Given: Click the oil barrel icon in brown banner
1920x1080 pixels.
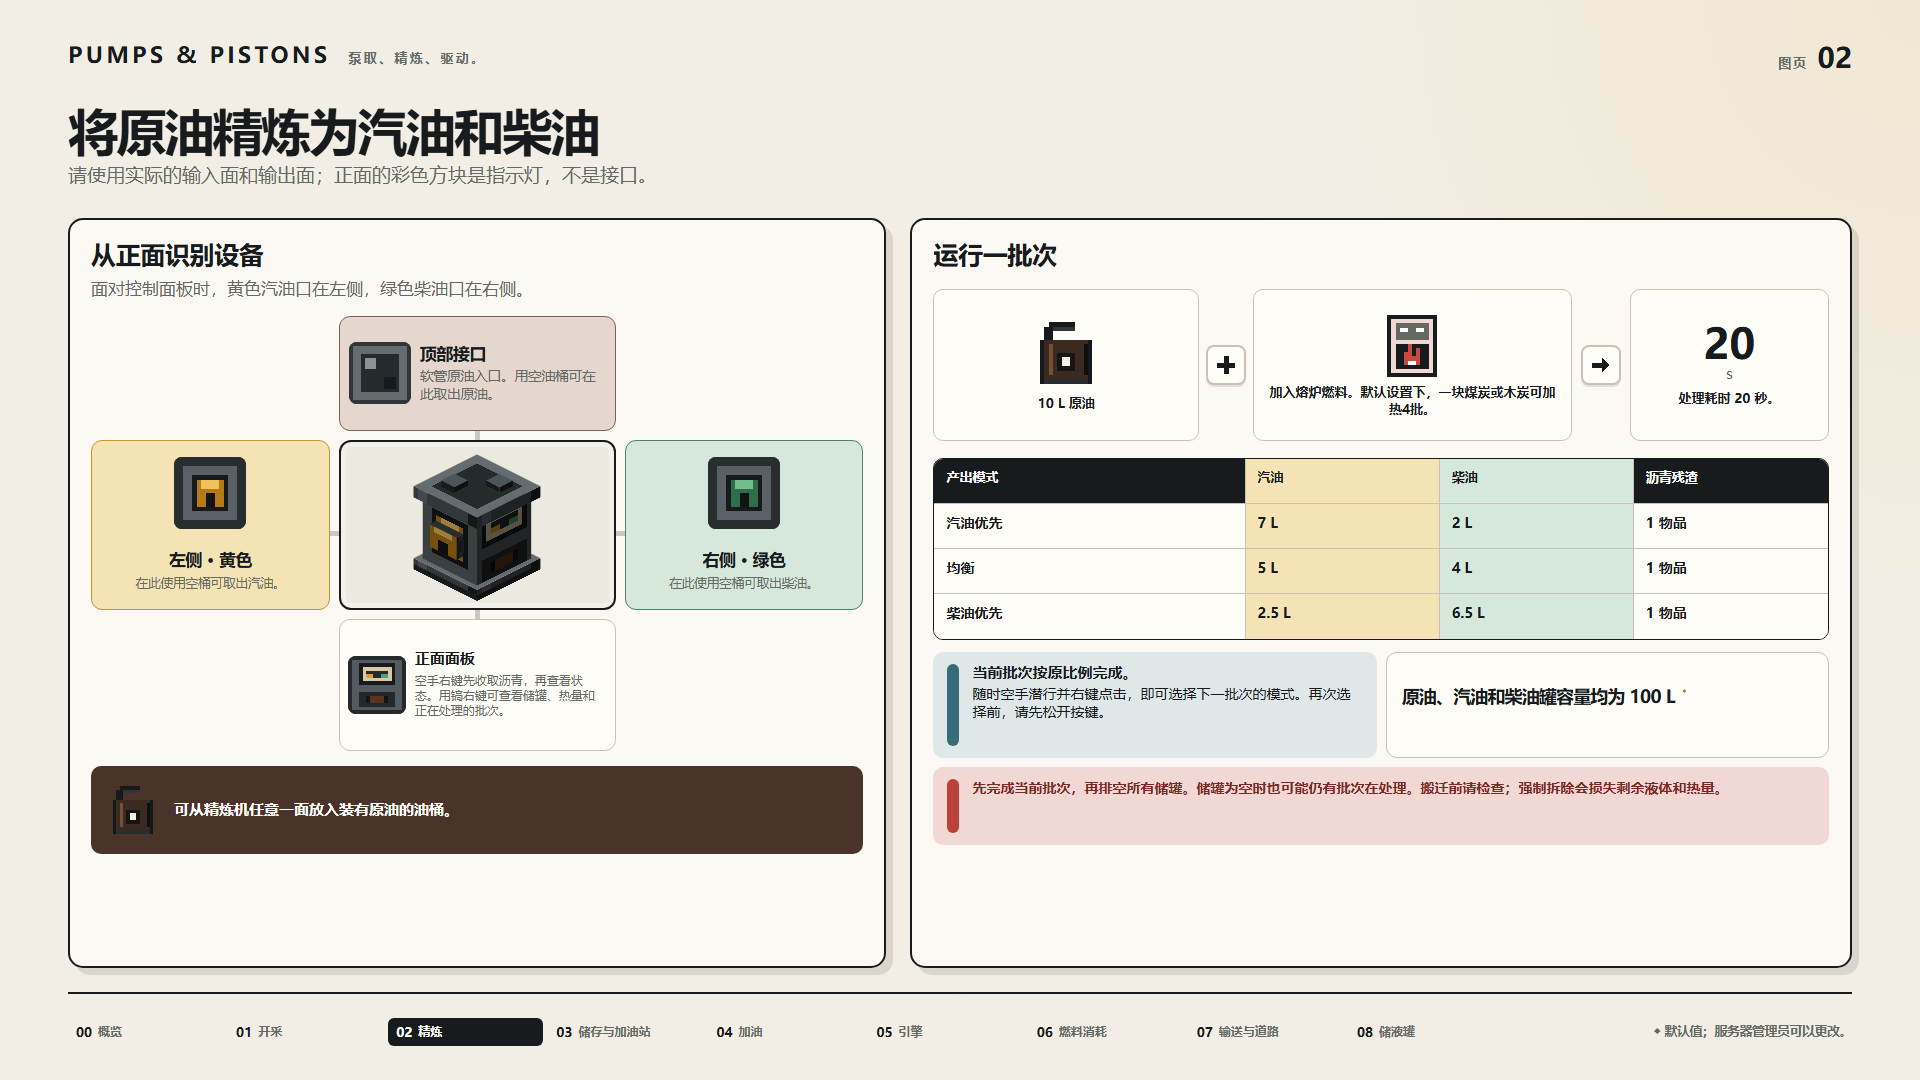Looking at the screenshot, I should coord(133,810).
